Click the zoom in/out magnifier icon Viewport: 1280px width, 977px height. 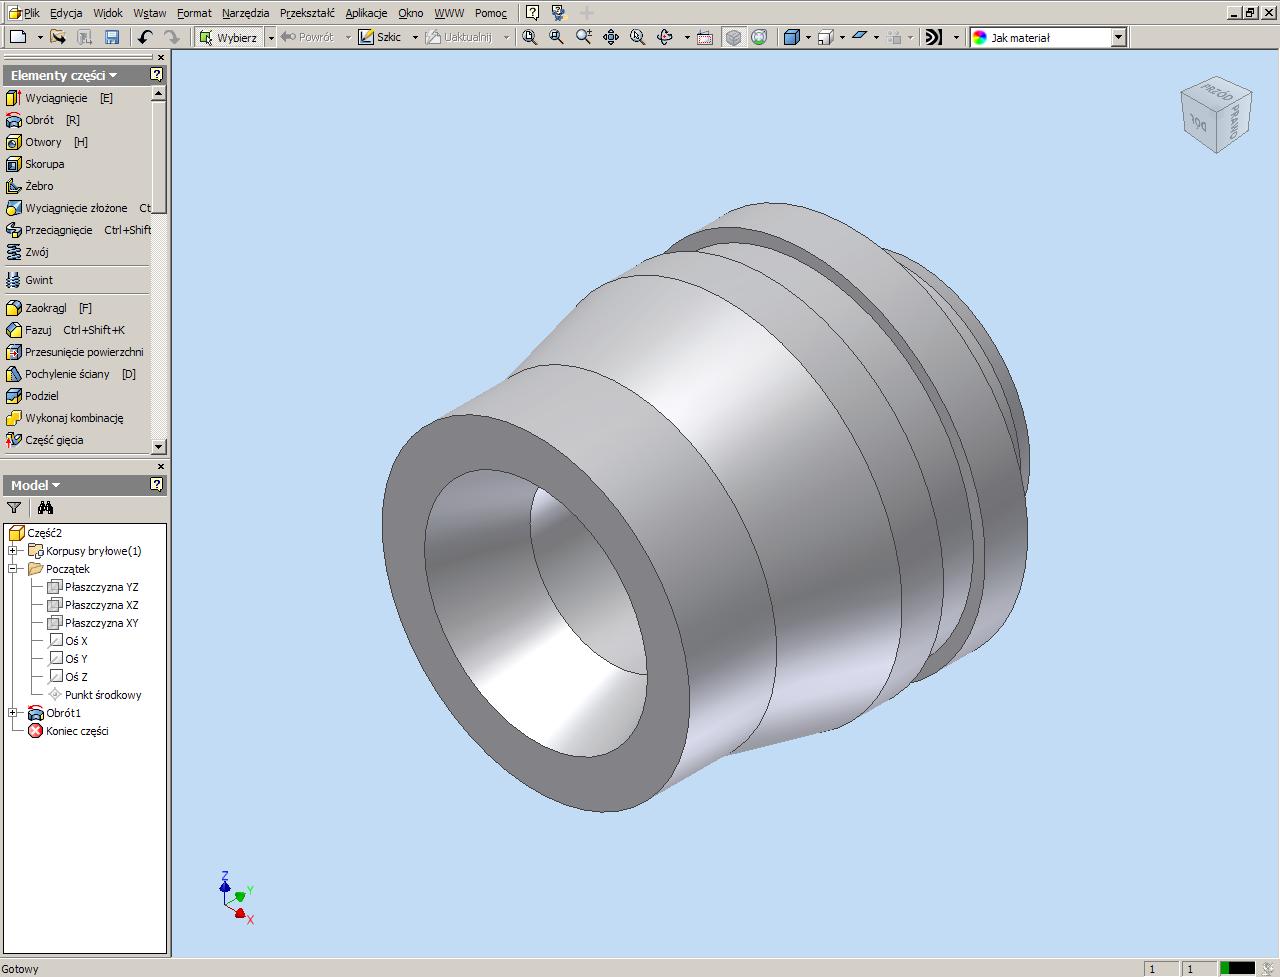(584, 37)
